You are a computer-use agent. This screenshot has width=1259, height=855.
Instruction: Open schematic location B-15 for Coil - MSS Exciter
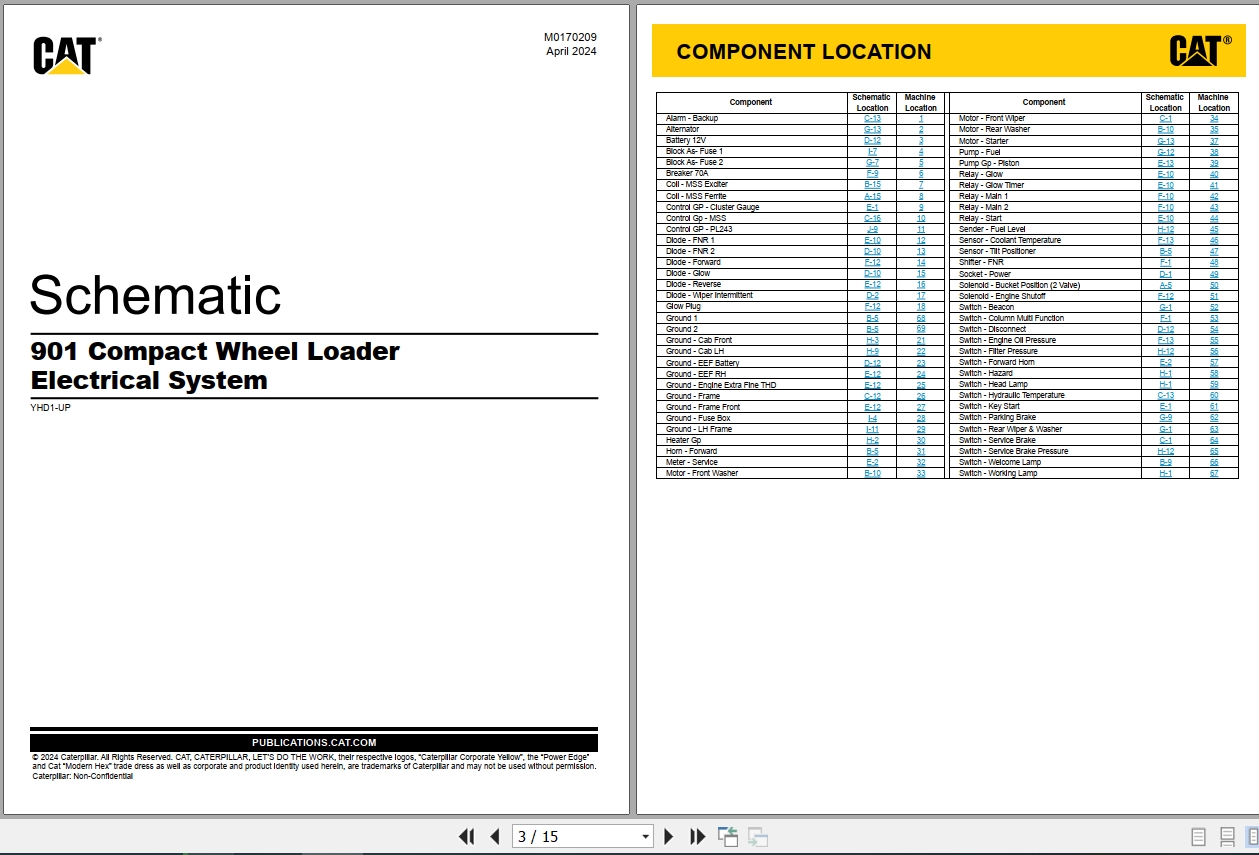coord(872,184)
